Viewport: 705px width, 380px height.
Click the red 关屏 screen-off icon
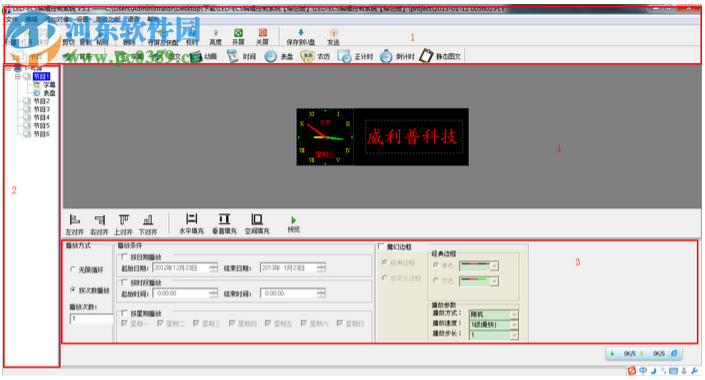pyautogui.click(x=262, y=36)
